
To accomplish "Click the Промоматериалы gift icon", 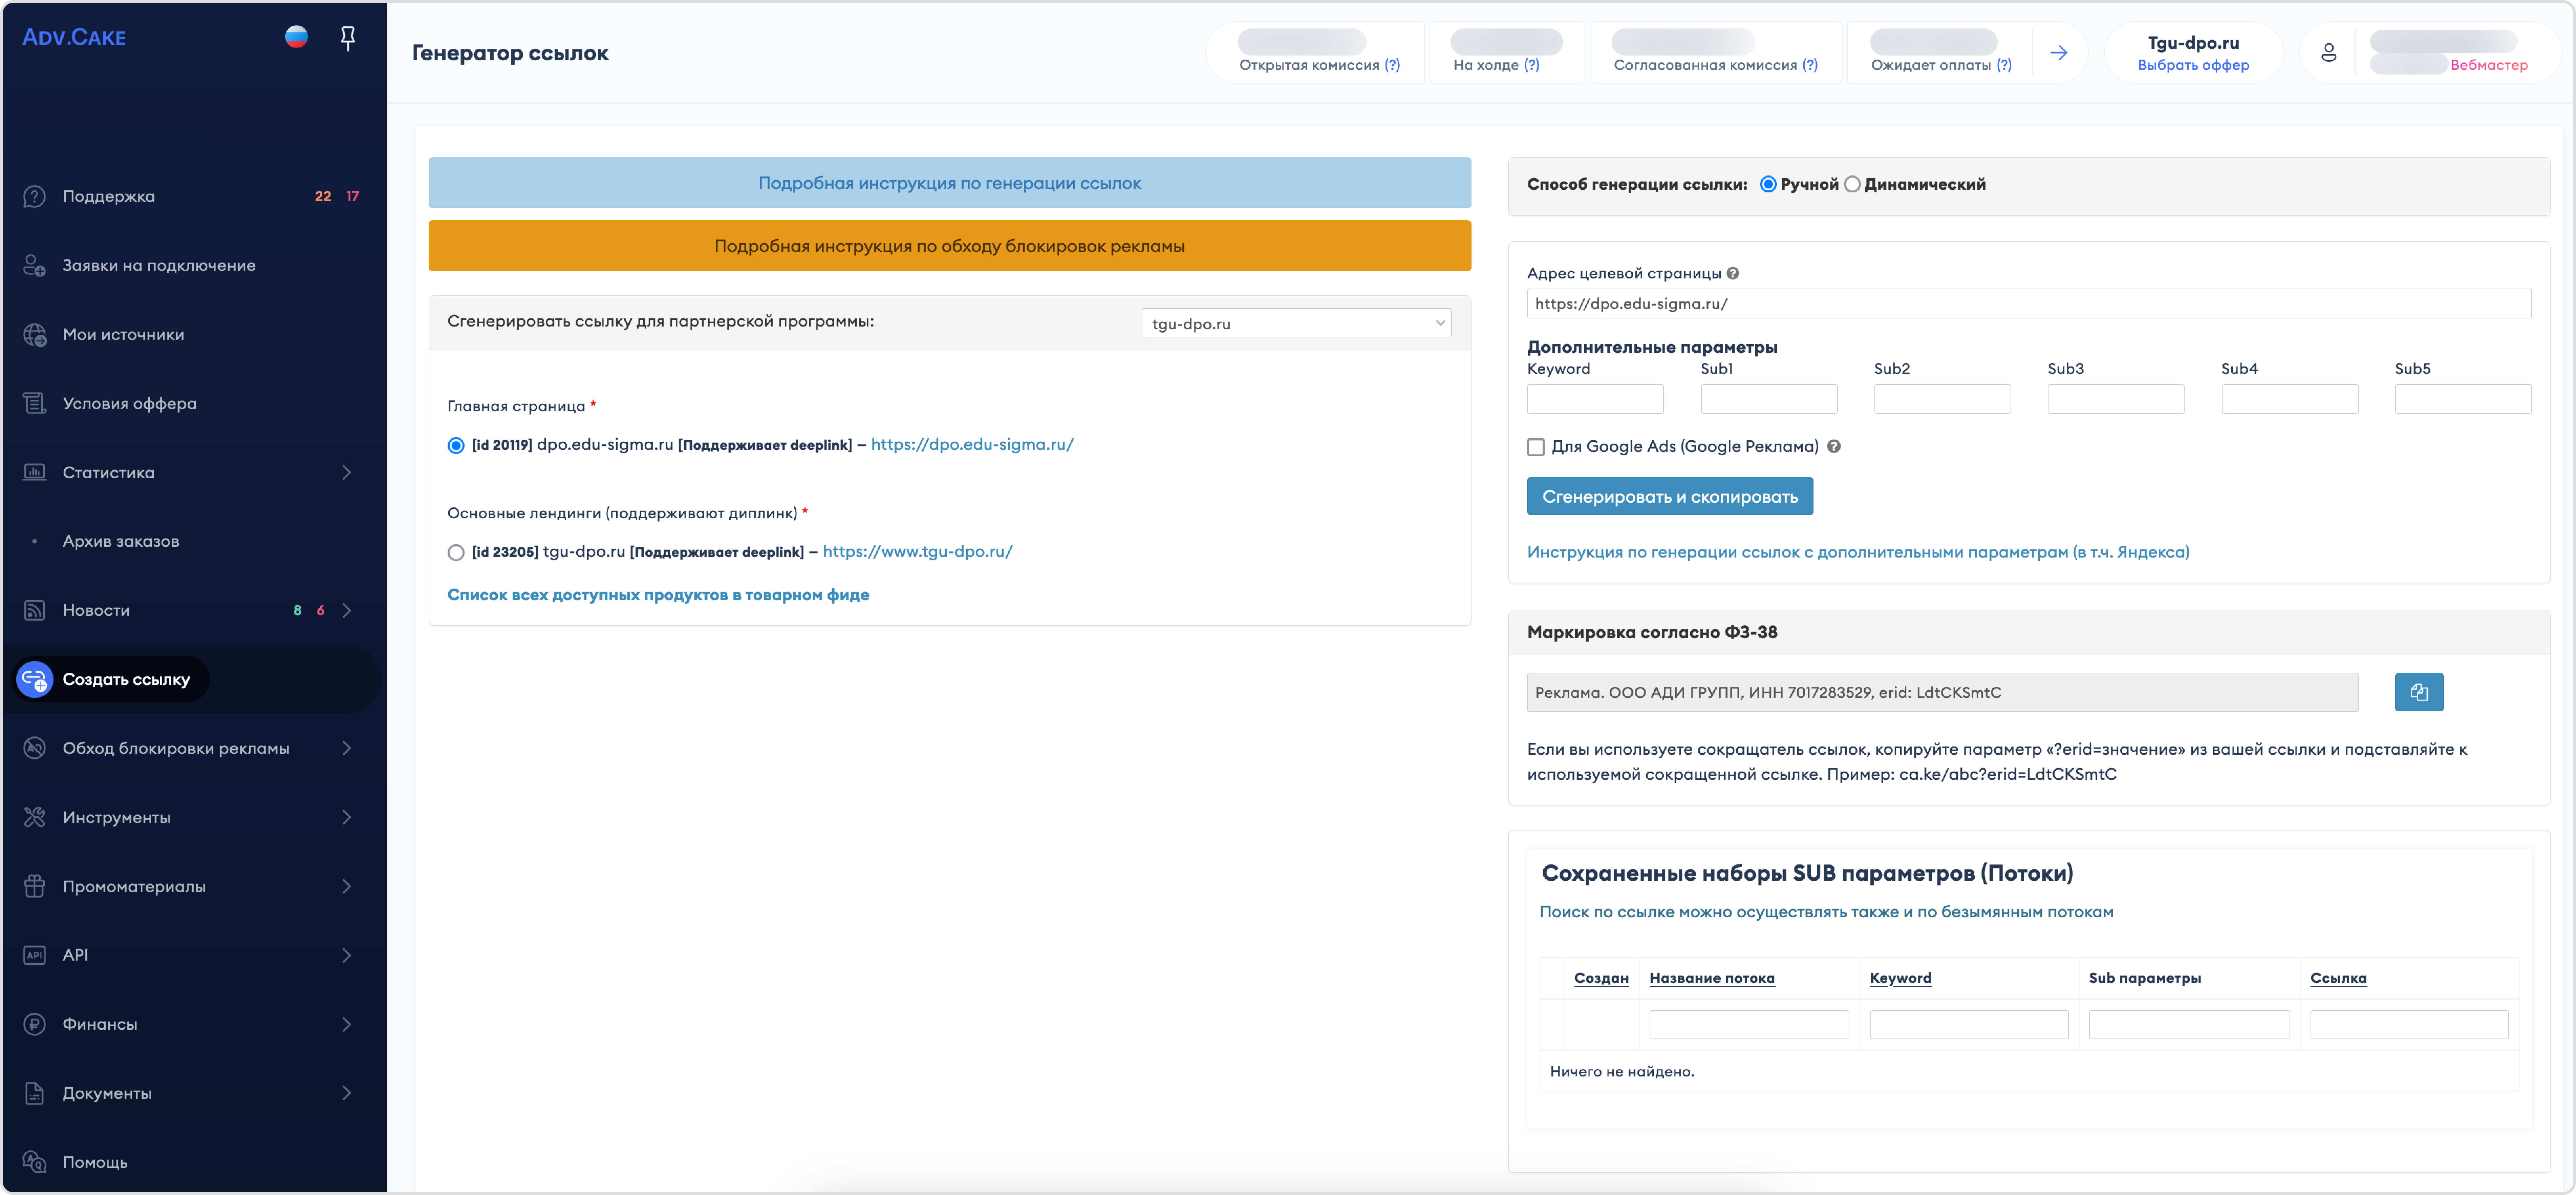I will pos(35,886).
